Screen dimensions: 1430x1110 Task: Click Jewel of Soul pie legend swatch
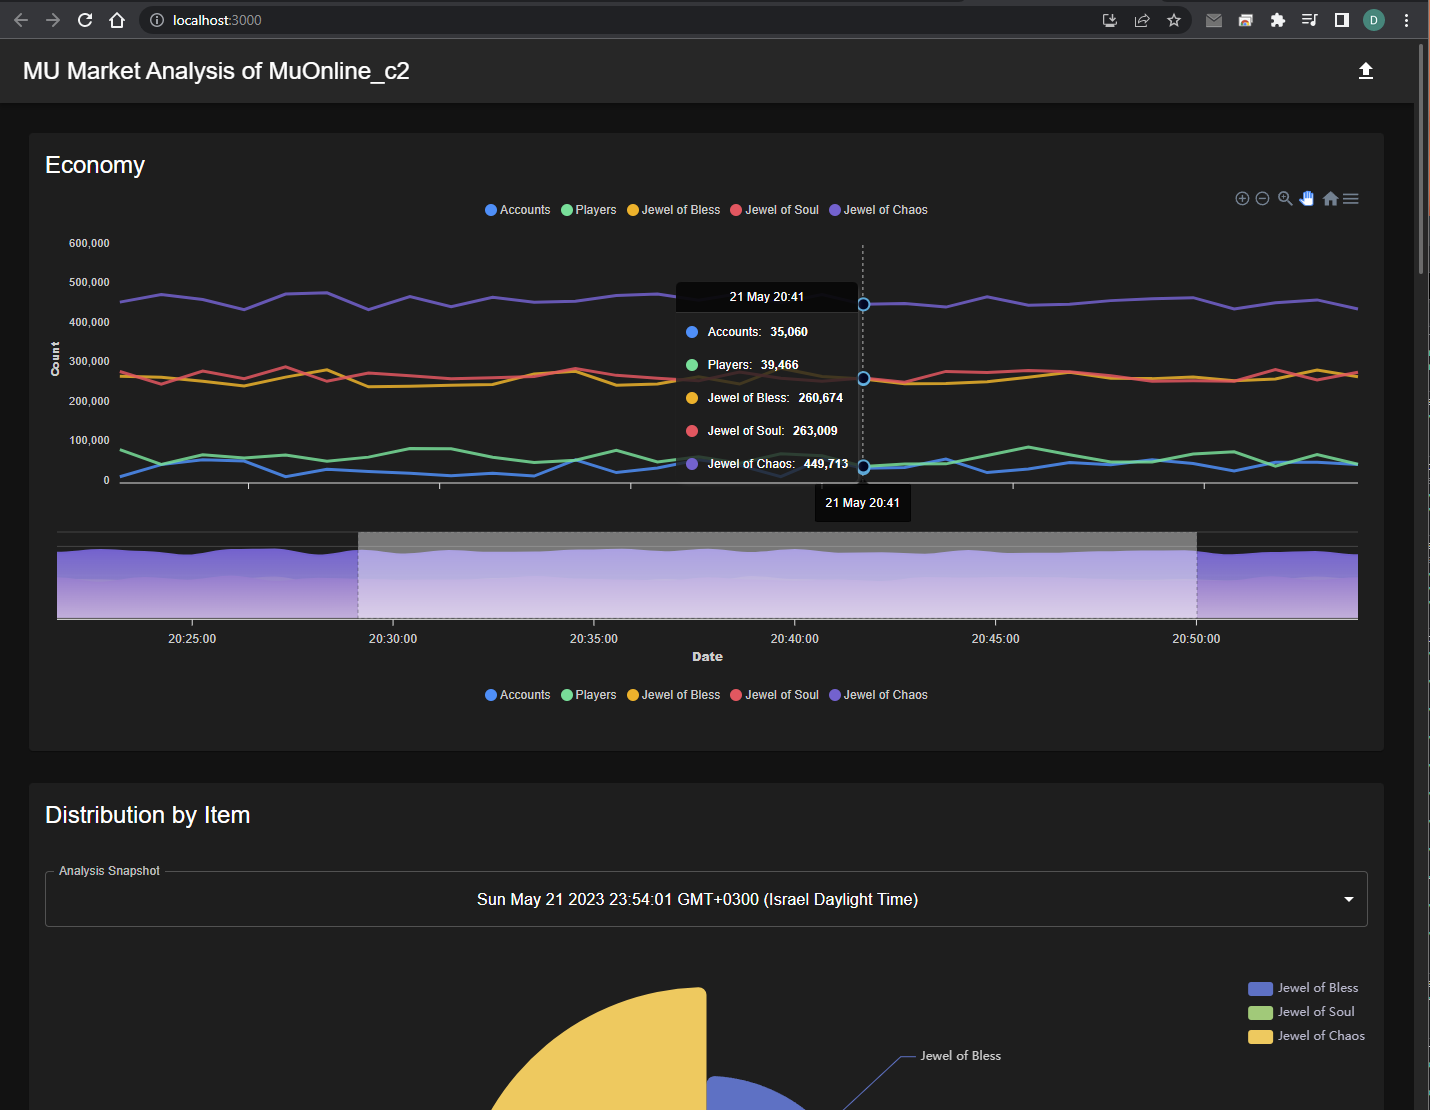click(x=1260, y=1013)
